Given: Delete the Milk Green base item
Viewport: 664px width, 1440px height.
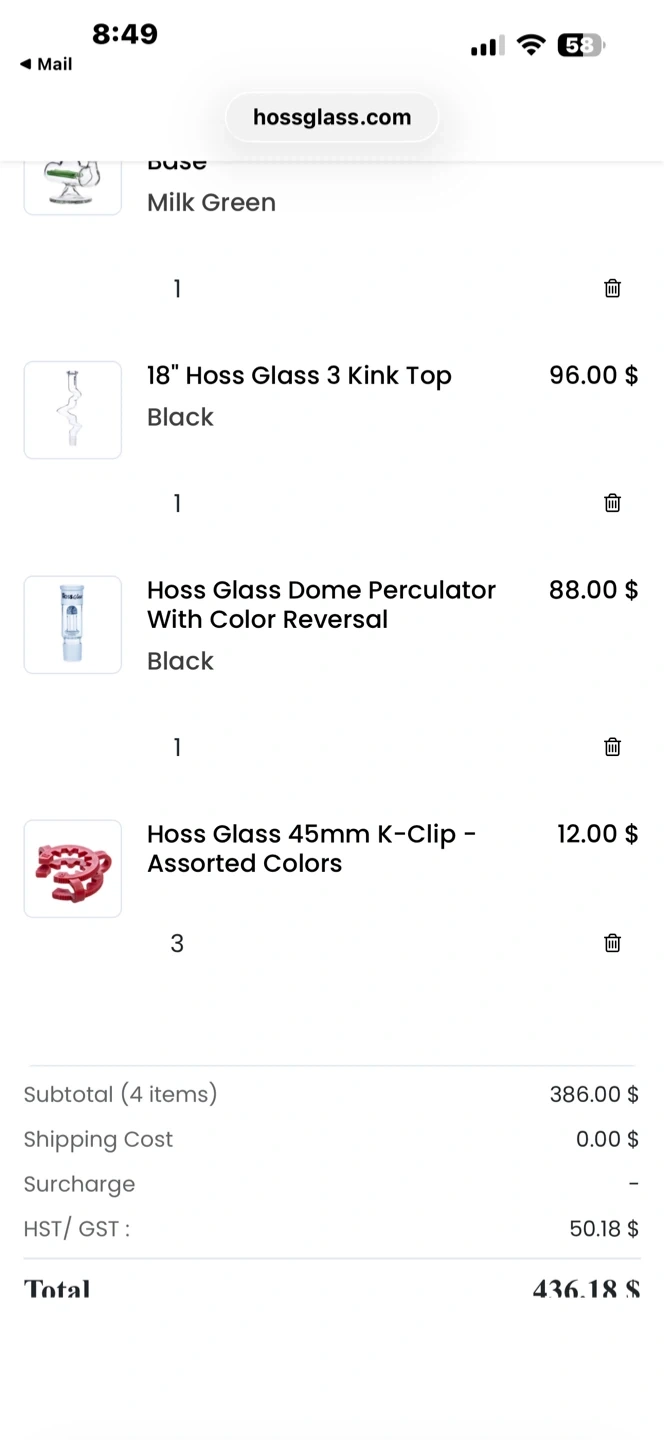Looking at the screenshot, I should point(612,289).
